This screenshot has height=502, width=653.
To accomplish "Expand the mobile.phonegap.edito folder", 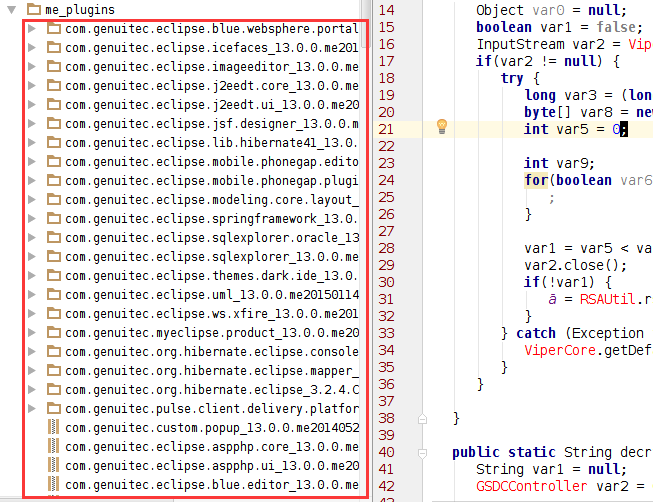I will pos(32,162).
